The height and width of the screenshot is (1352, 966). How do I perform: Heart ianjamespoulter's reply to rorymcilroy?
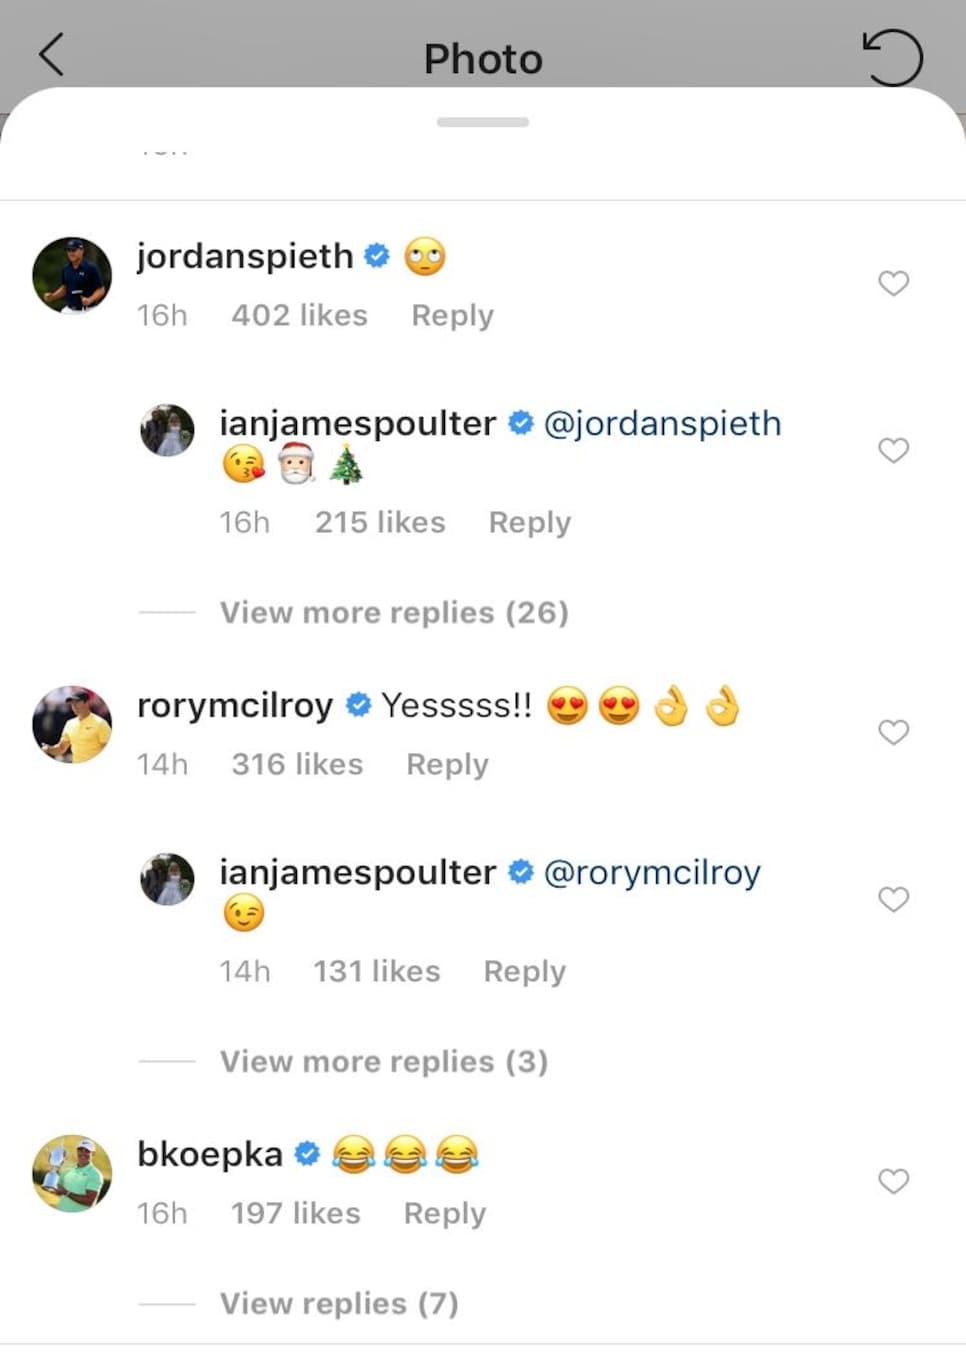tap(893, 899)
